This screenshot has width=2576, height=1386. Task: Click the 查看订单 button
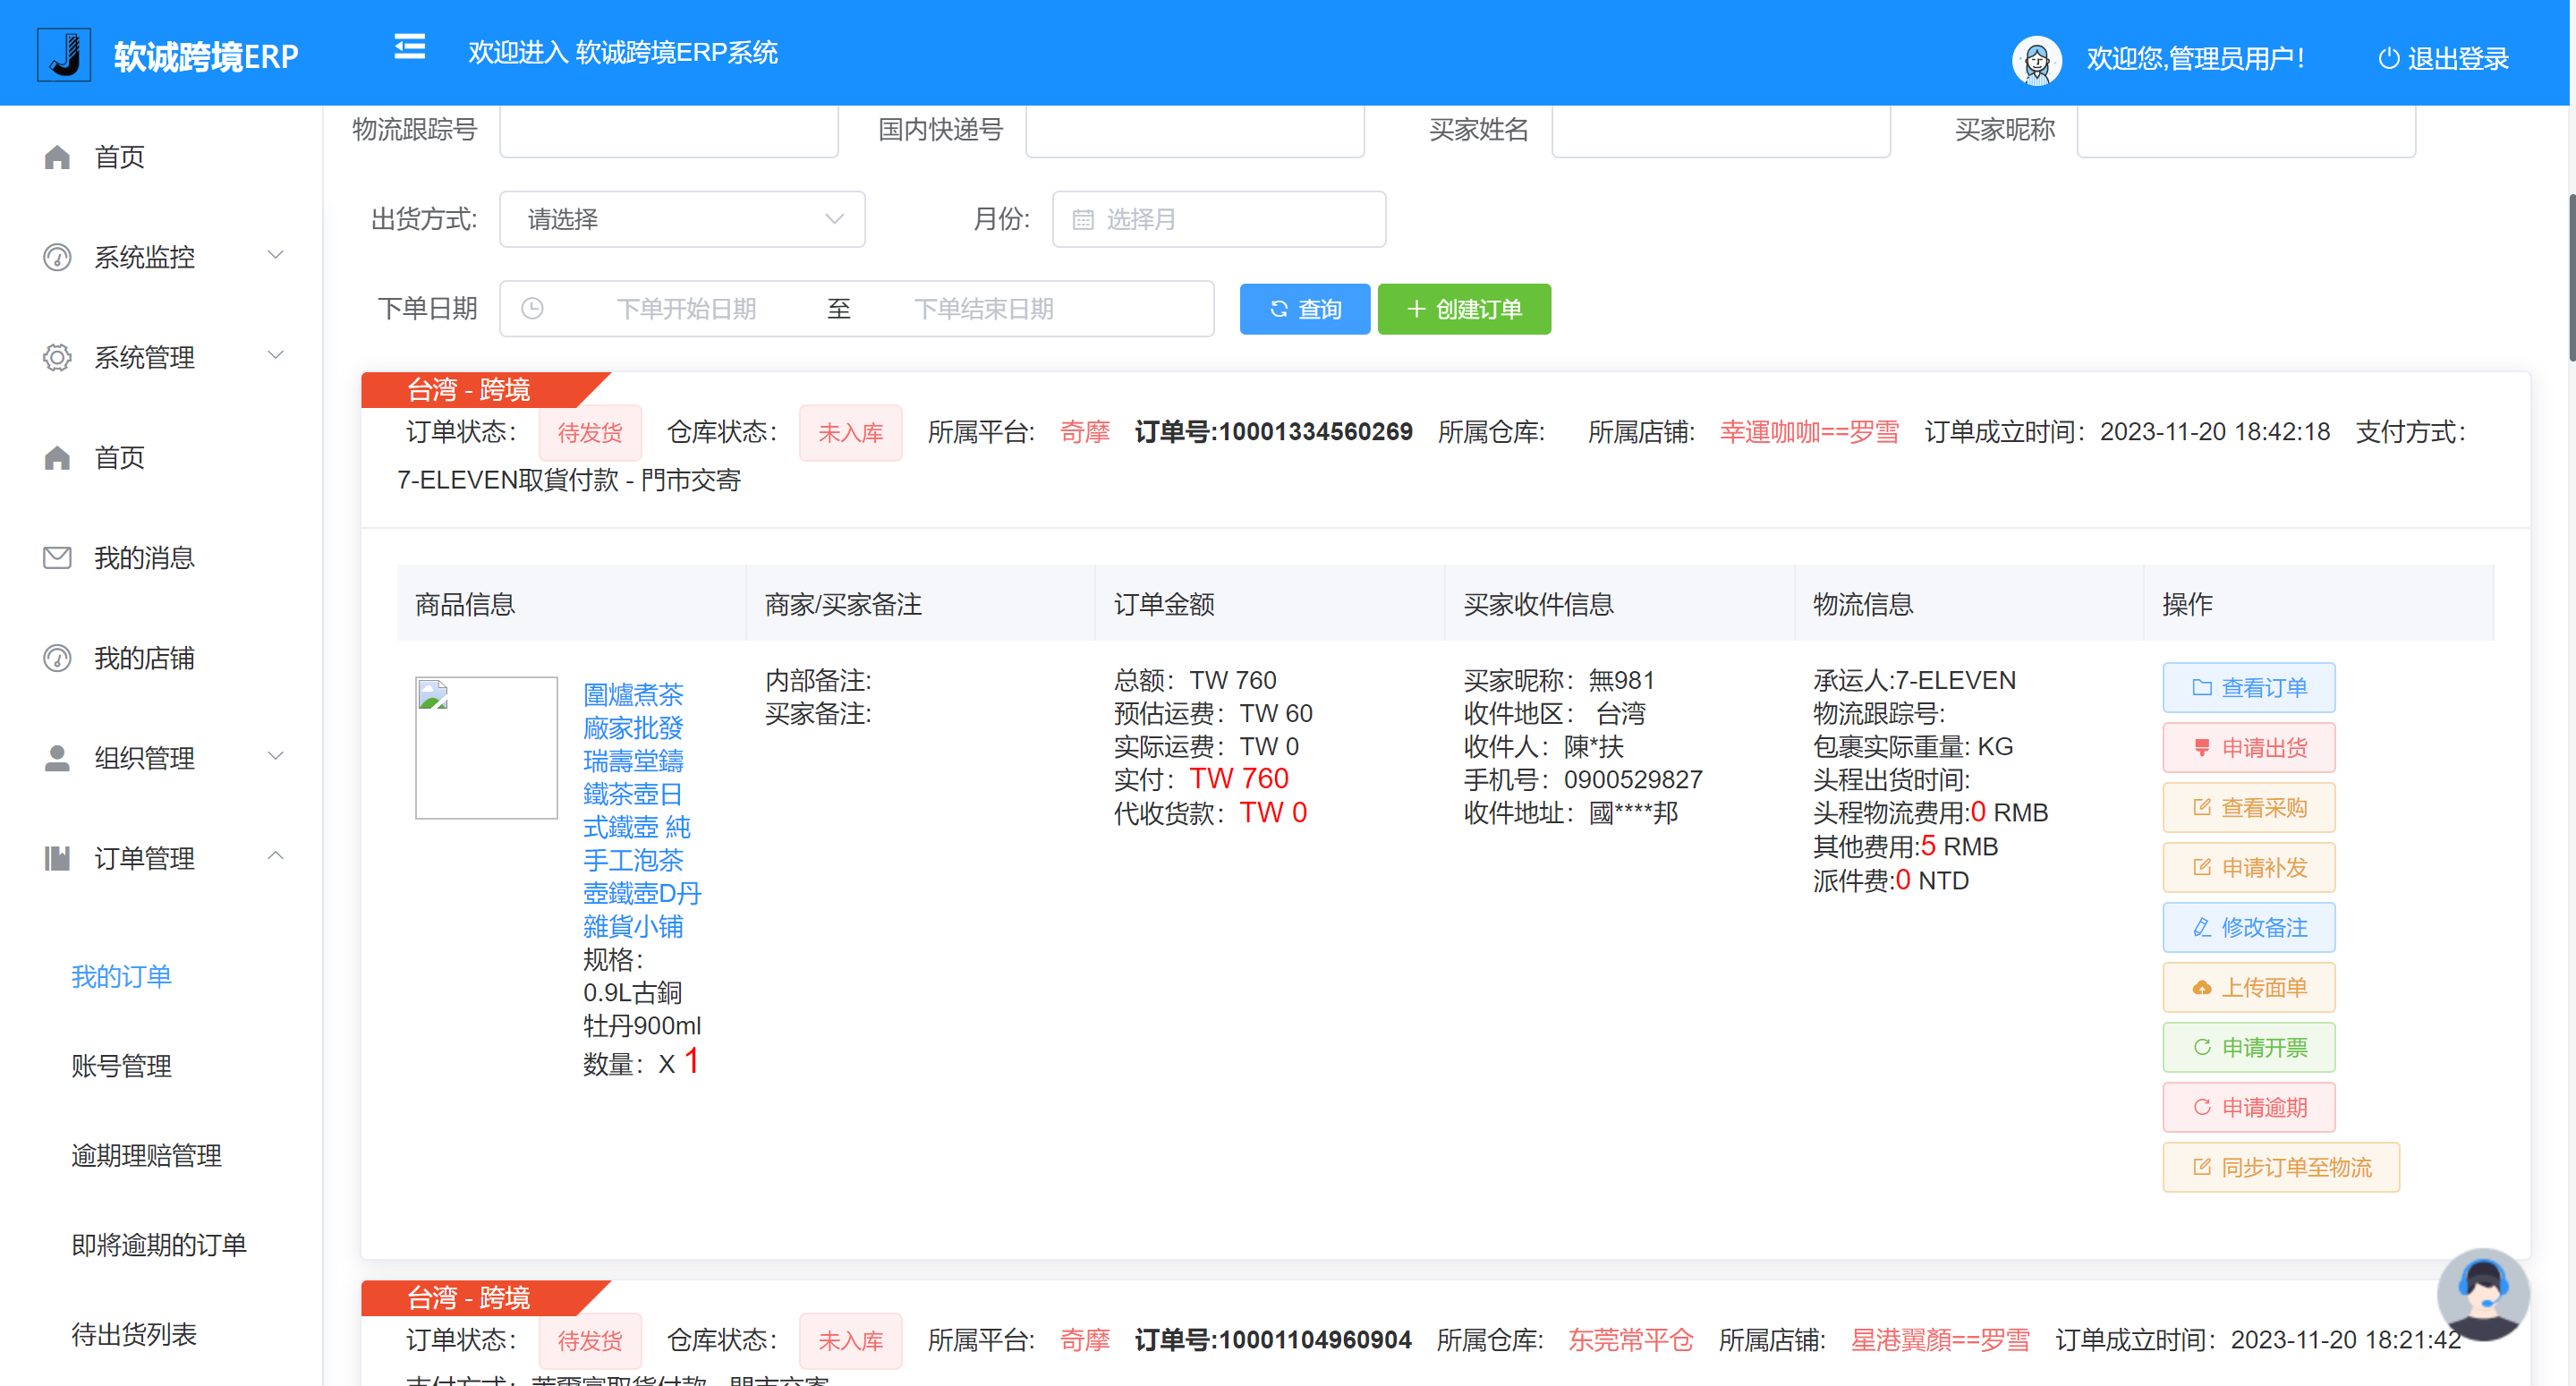2249,688
